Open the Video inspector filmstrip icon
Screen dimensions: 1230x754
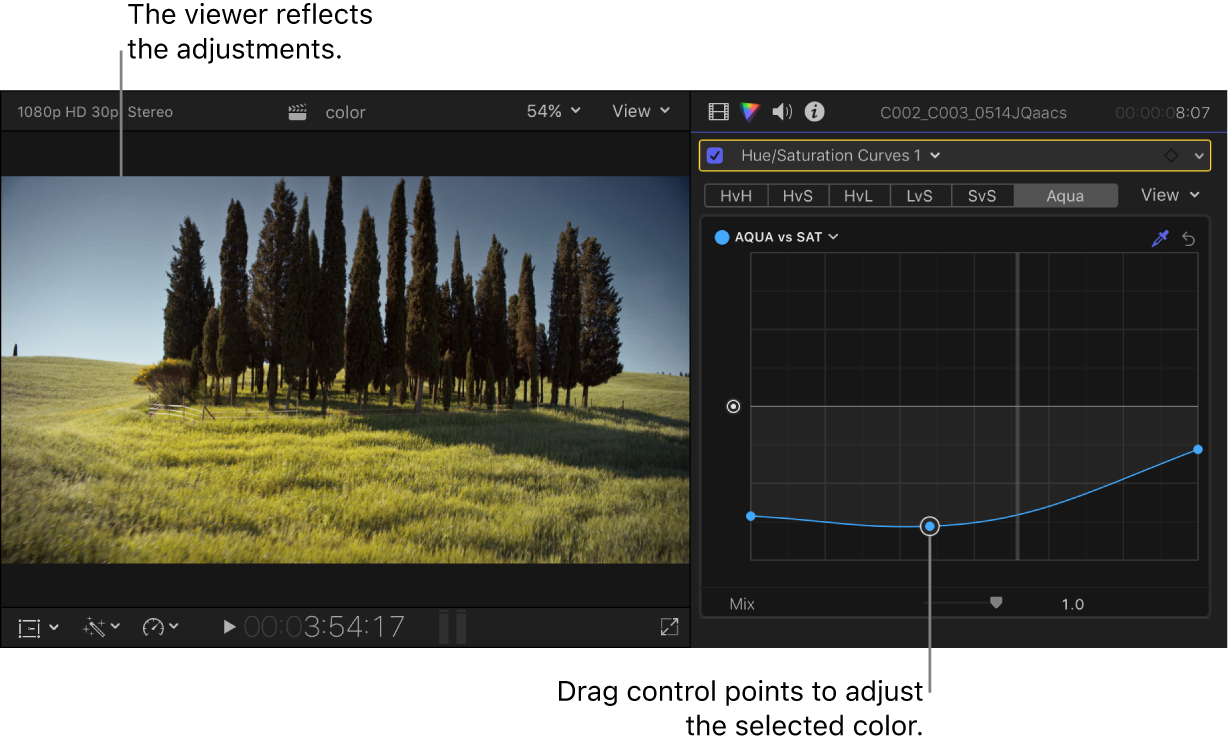coord(718,111)
